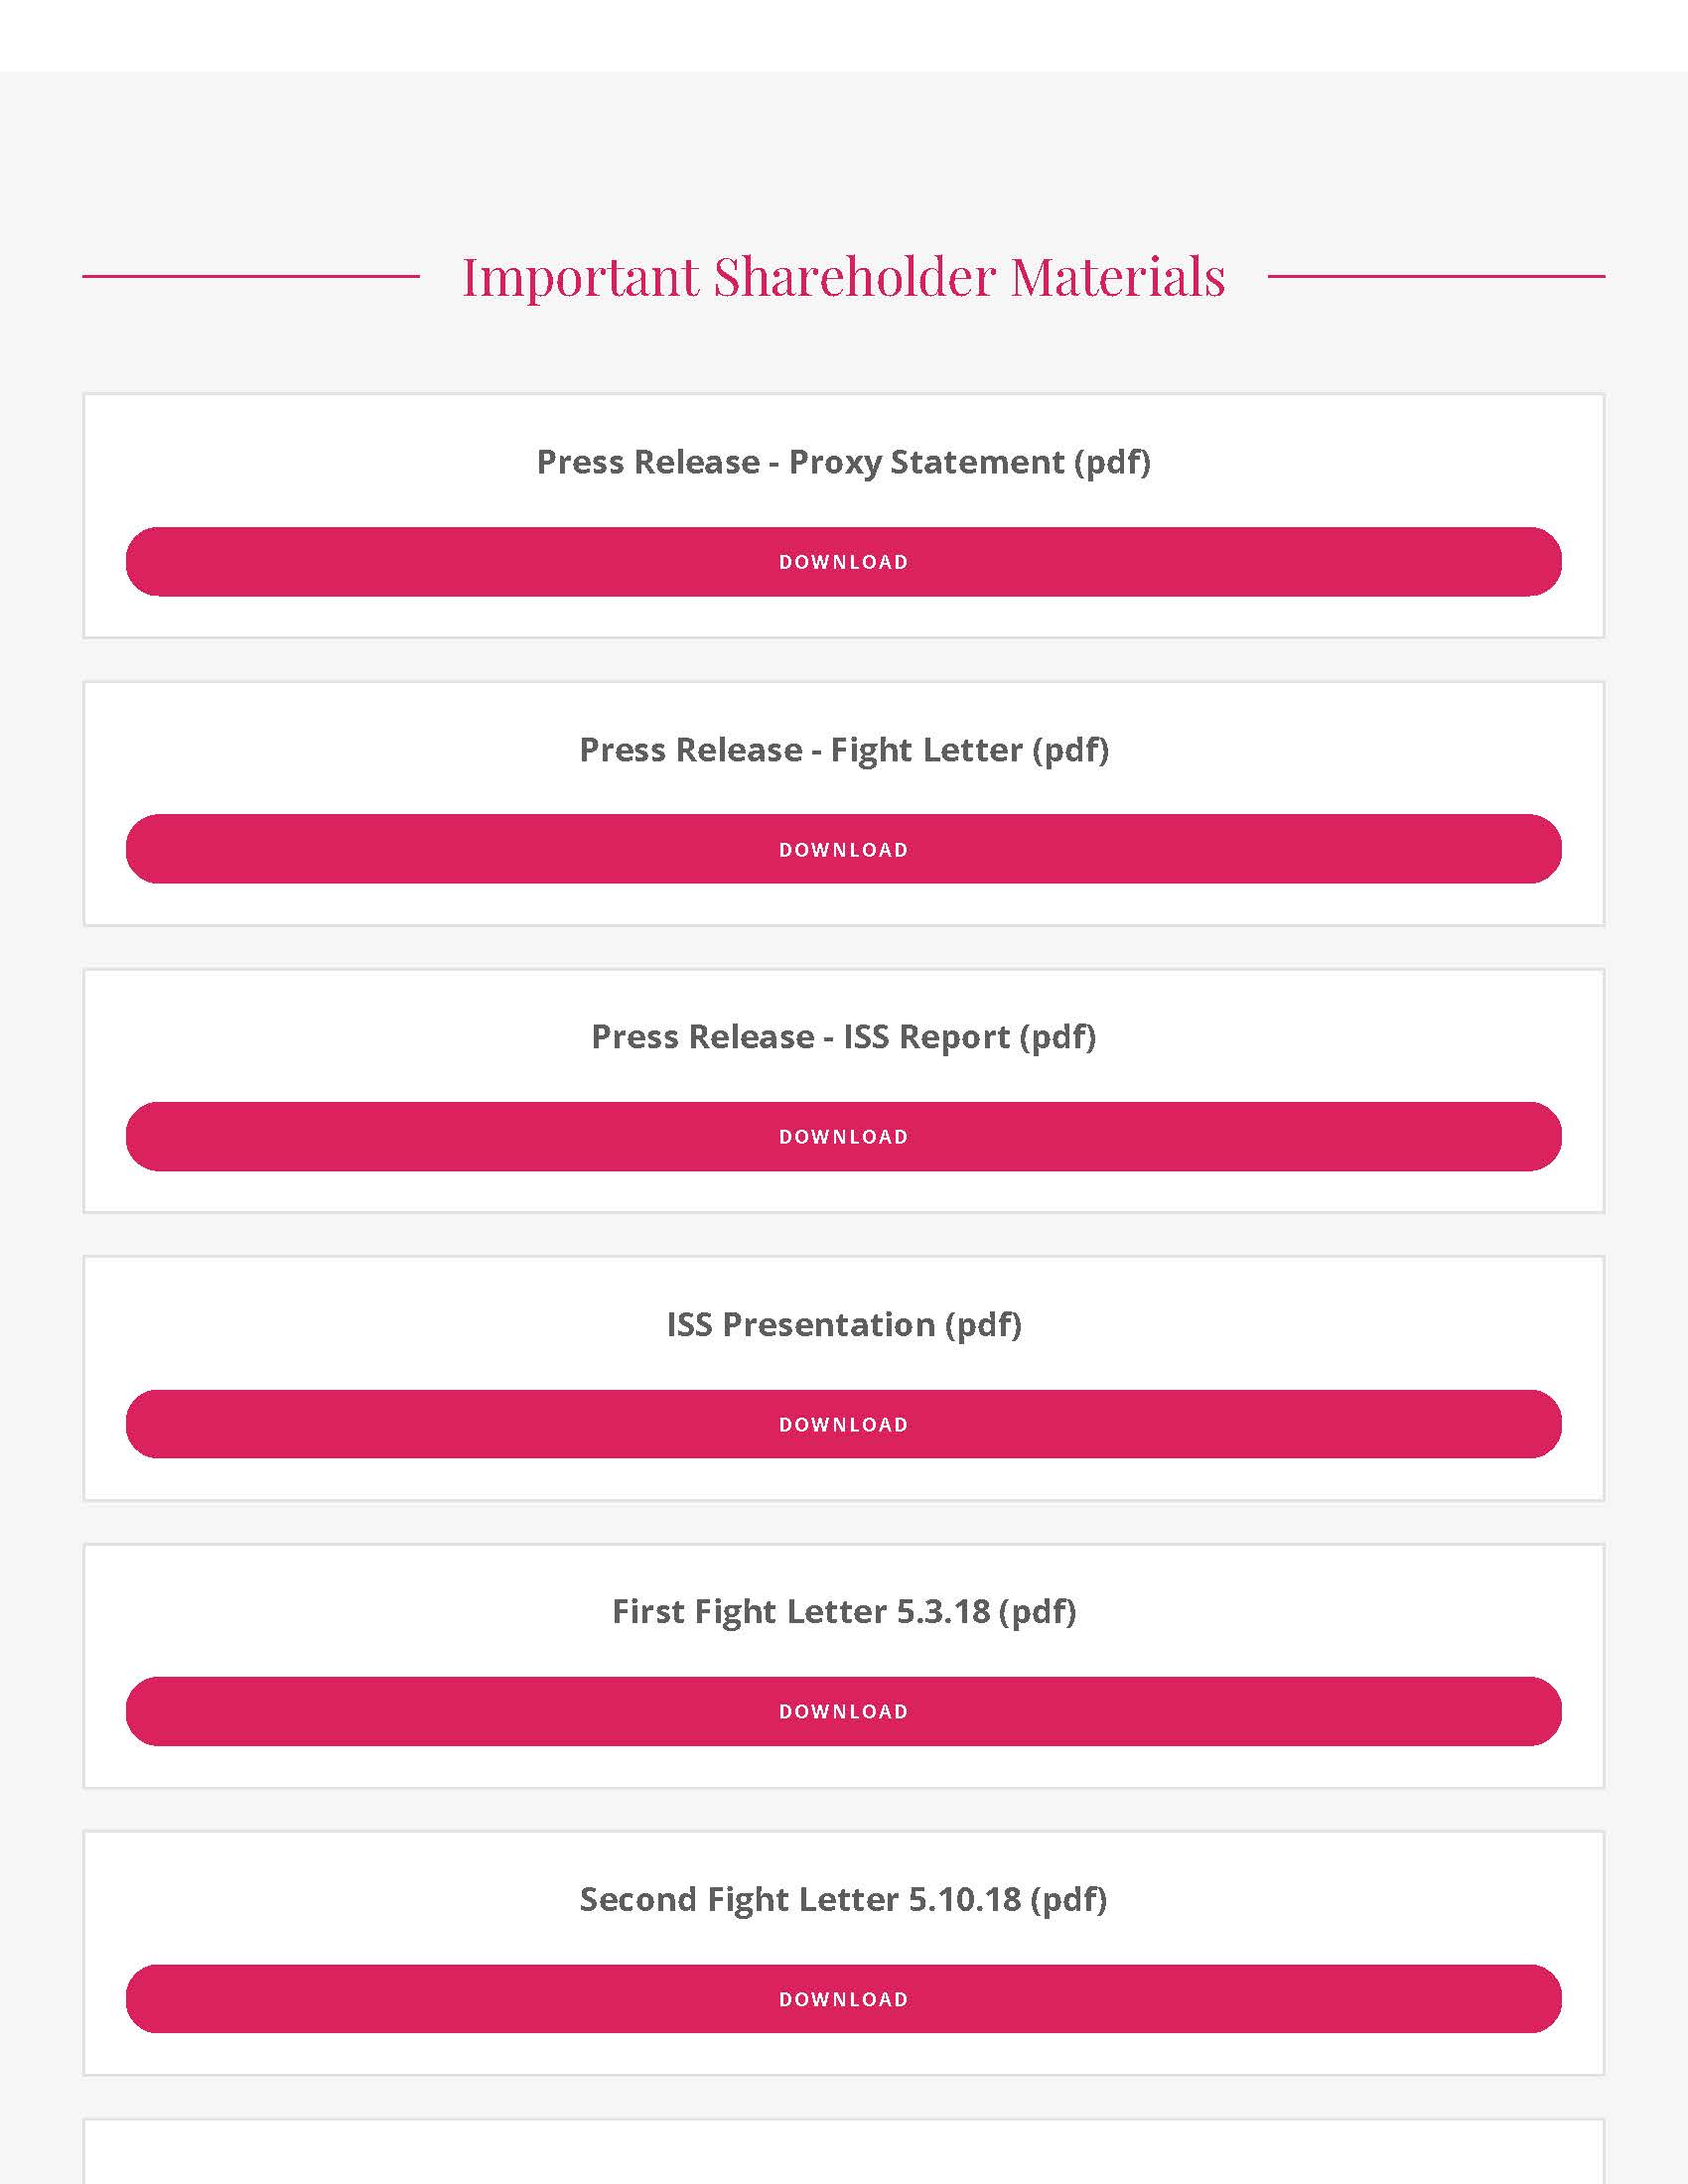Download the Press Release - Proxy Statement pdf

pos(843,562)
